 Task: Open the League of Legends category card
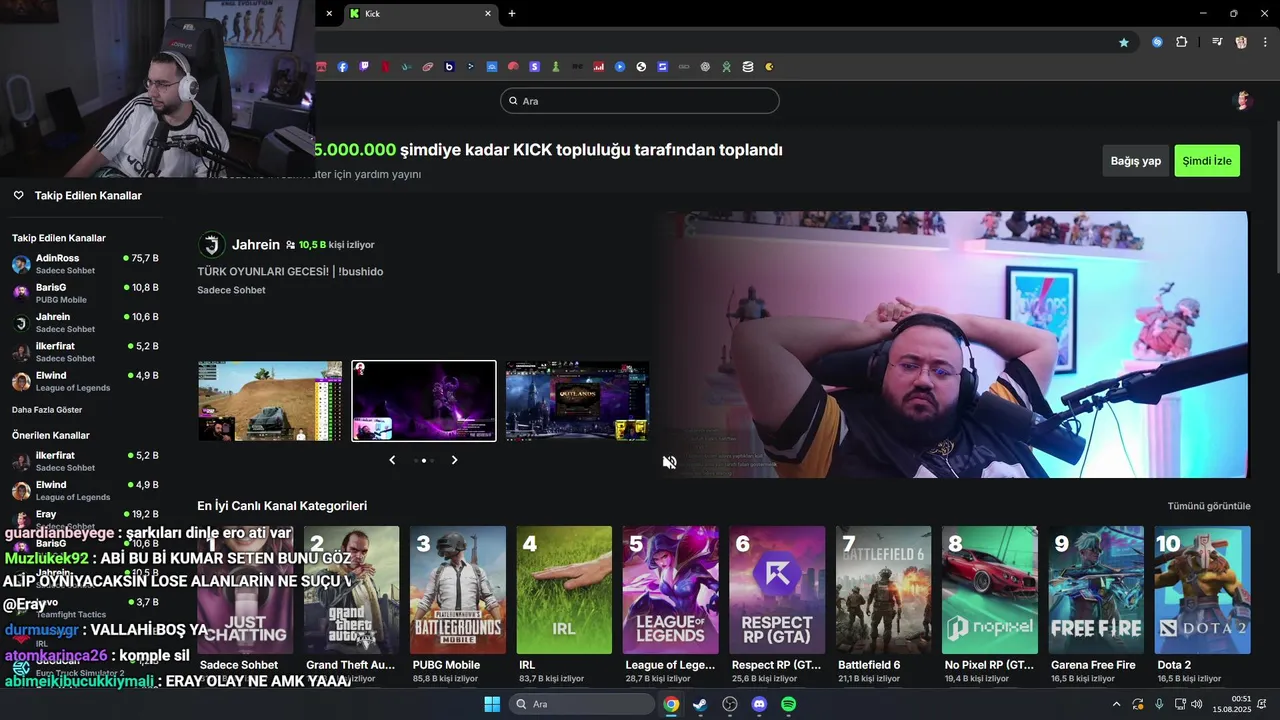point(671,590)
